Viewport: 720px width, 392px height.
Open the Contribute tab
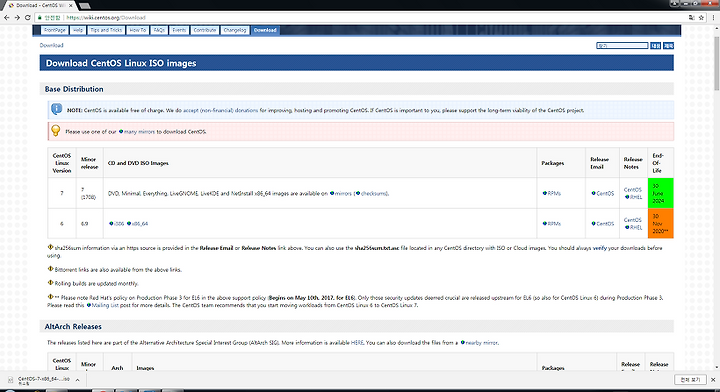tap(205, 30)
